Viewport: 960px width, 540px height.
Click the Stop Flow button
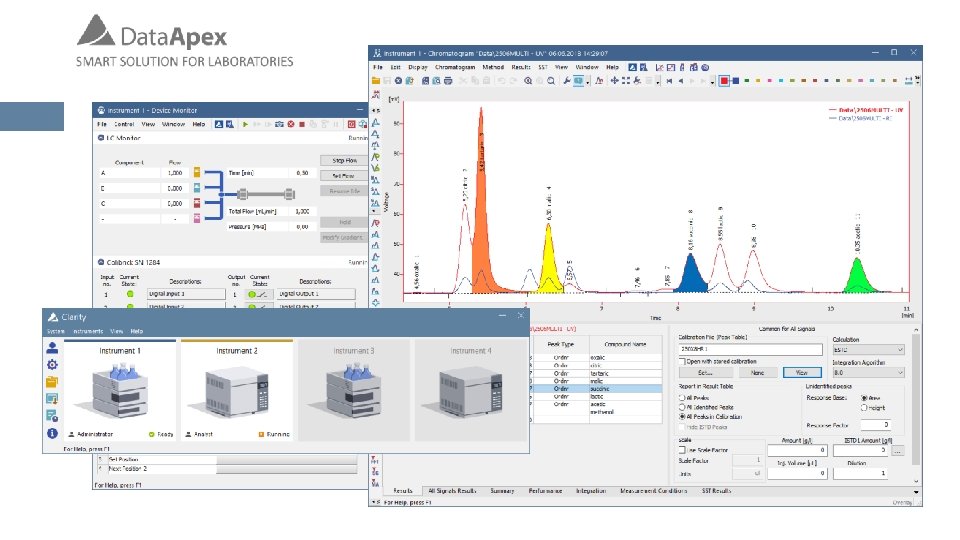(344, 160)
